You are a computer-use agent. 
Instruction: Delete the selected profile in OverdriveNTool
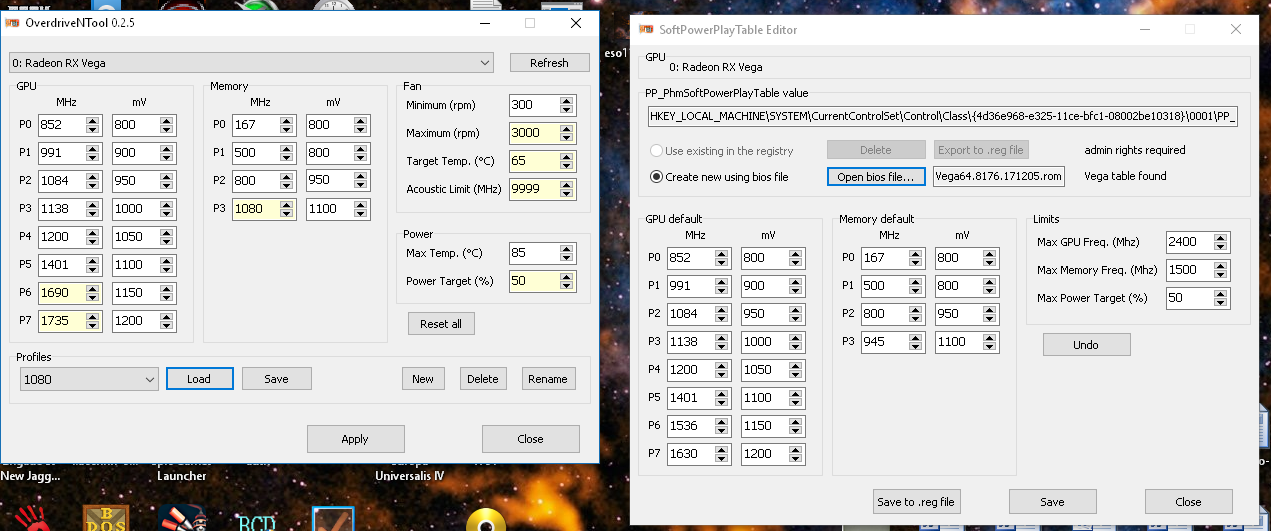tap(483, 379)
